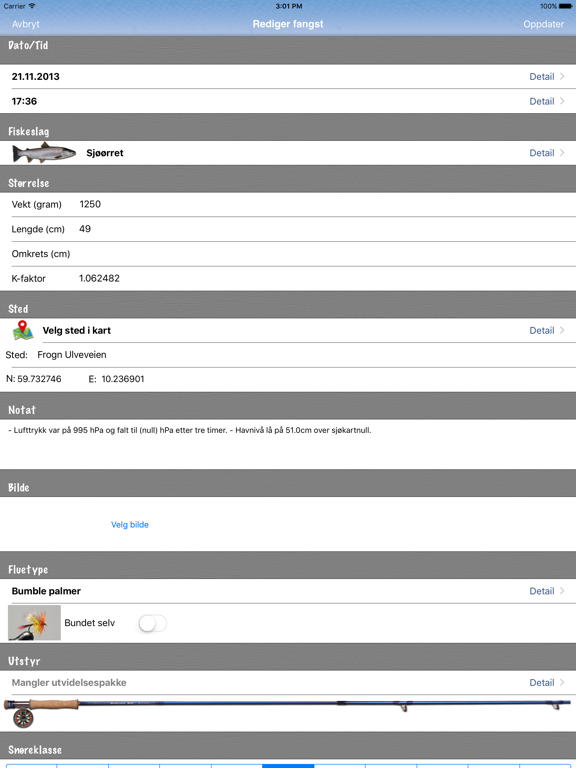Edit the Sted field Frogn Ulveveien
The width and height of the screenshot is (576, 768).
coord(288,355)
